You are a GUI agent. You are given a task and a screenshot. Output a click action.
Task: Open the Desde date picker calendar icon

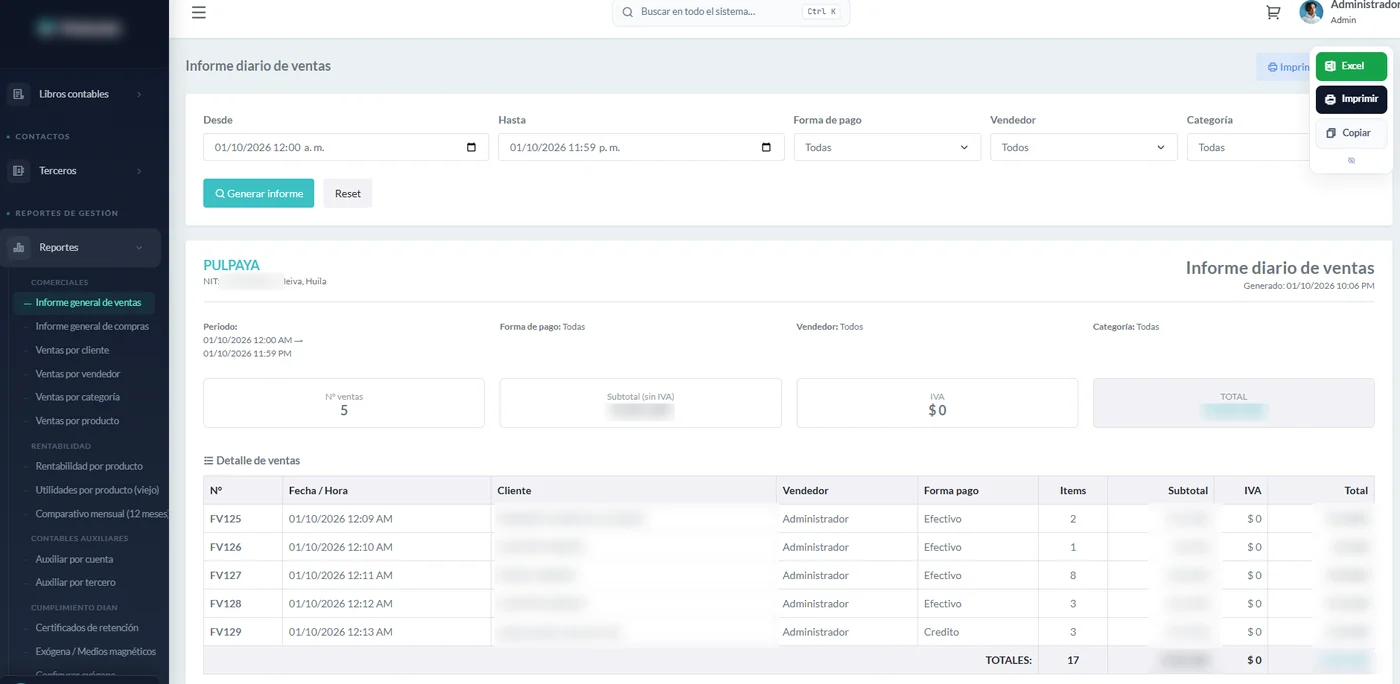472,148
